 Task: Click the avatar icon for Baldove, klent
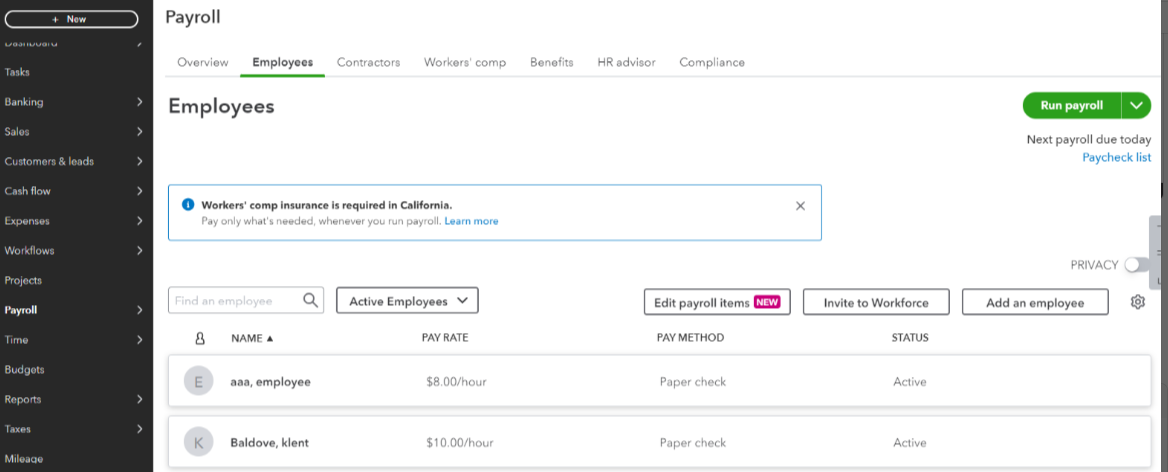(x=198, y=442)
